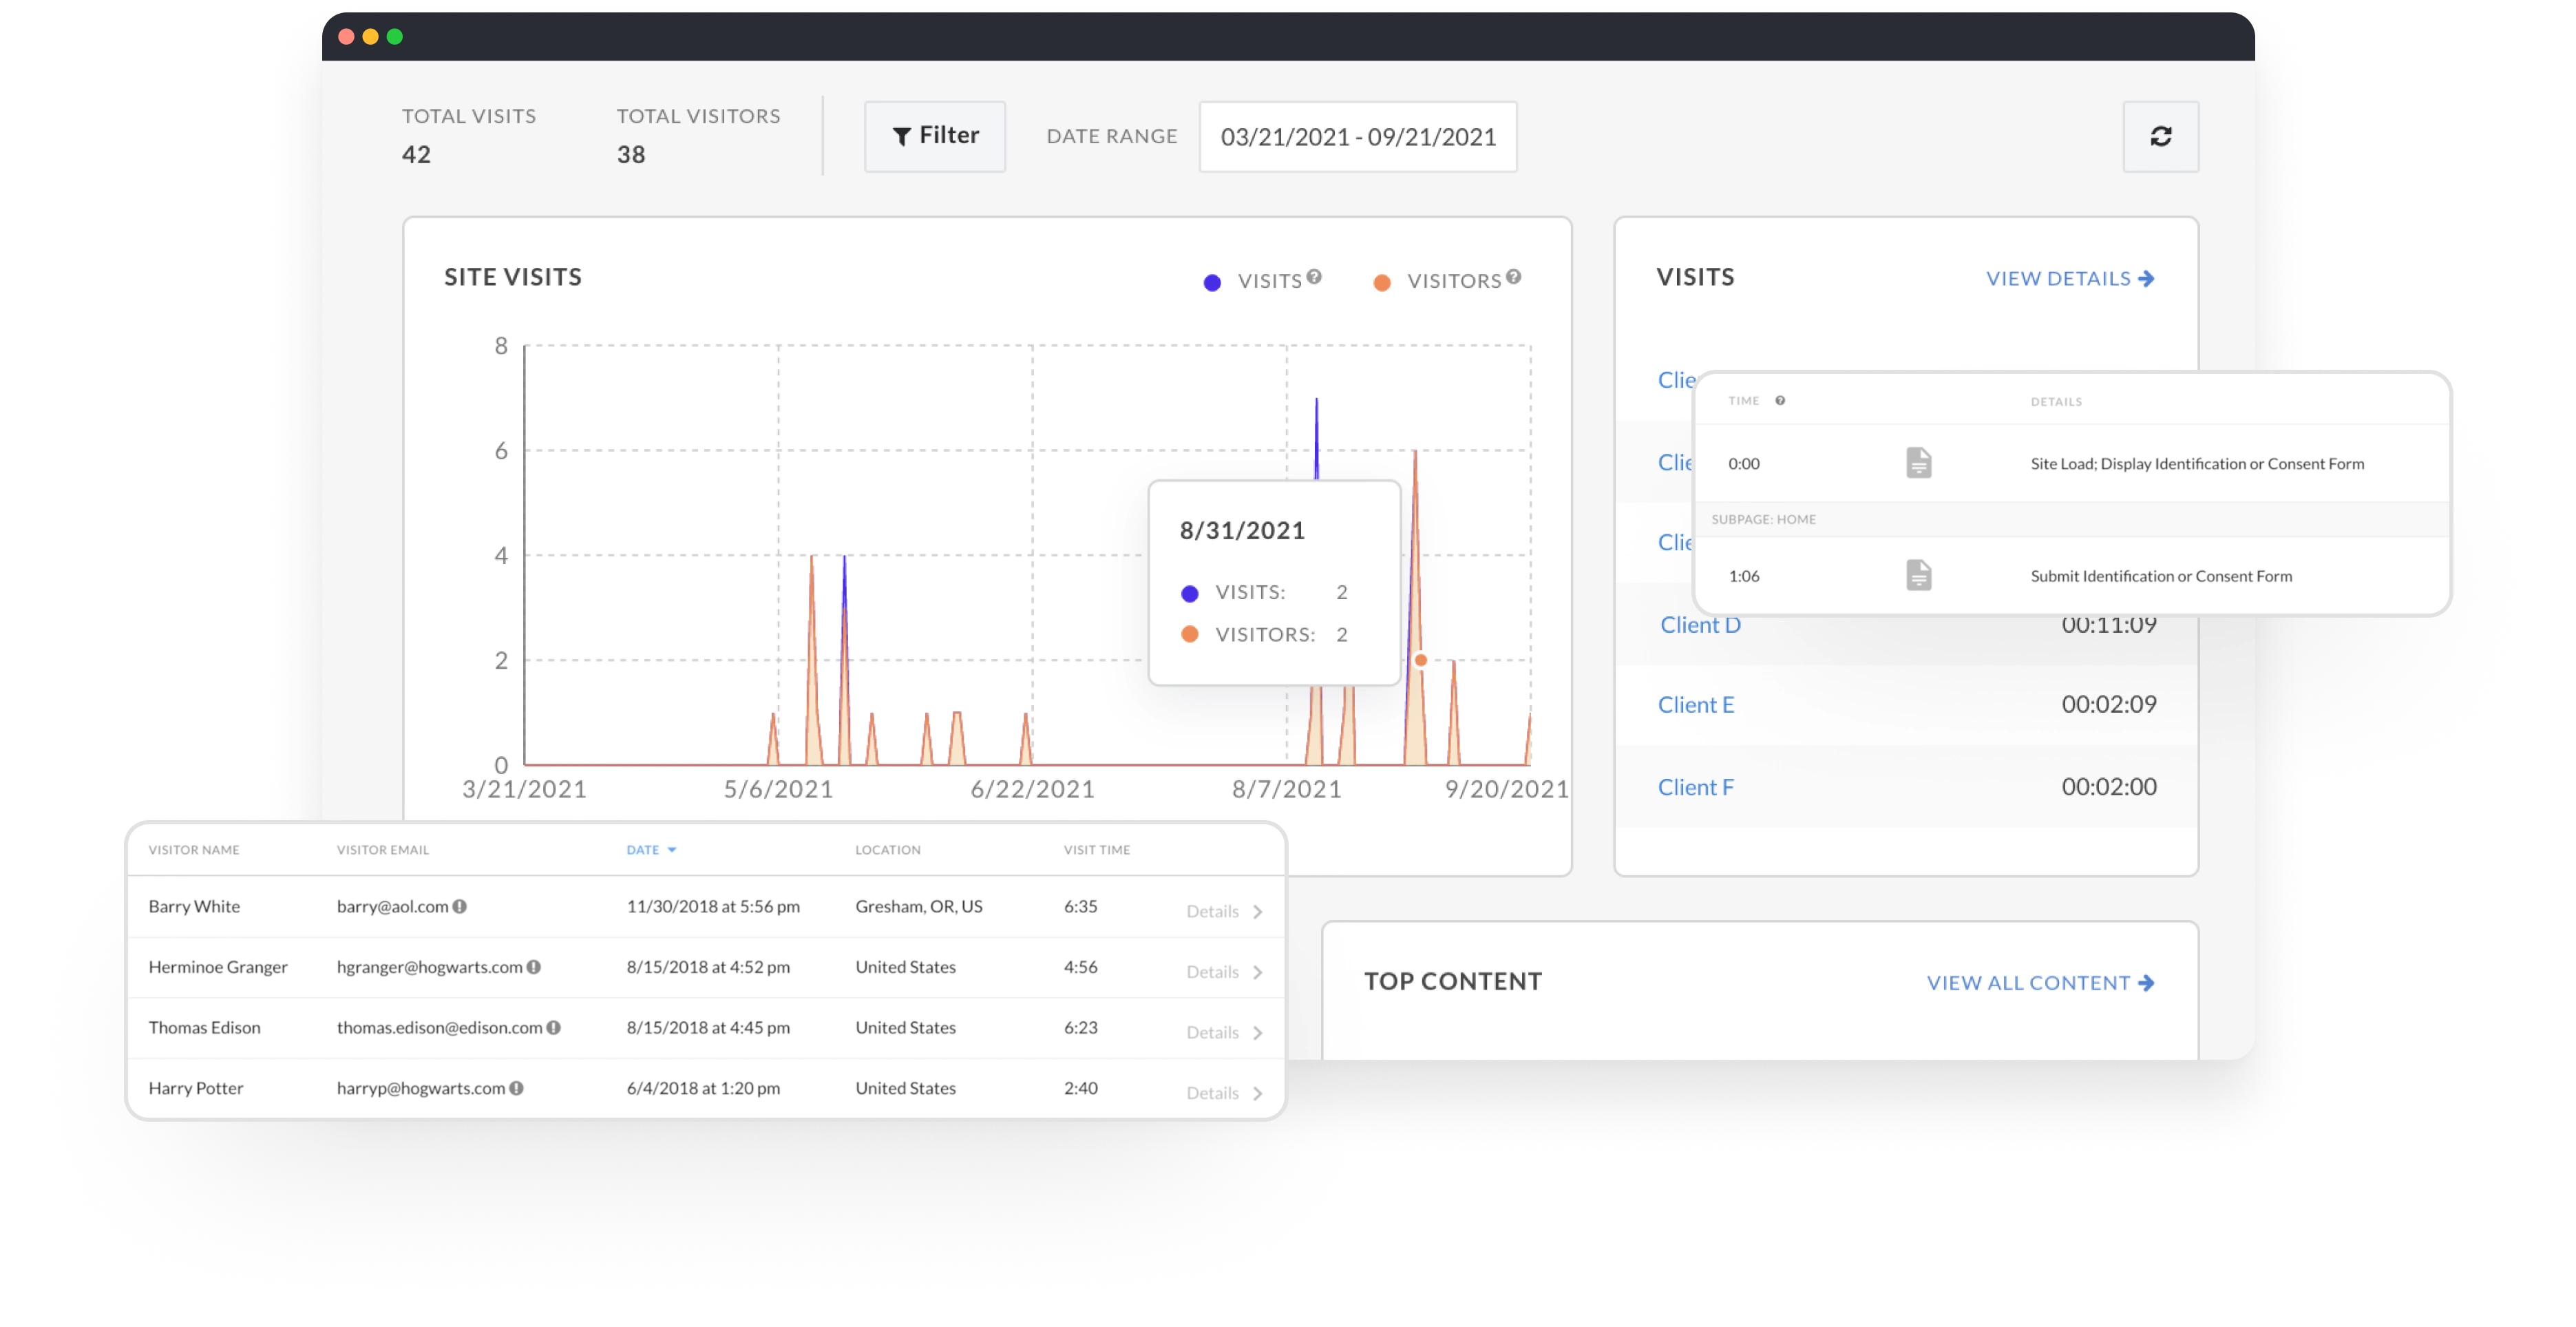Open Details for Barry White
This screenshot has width=2576, height=1327.
1212,911
